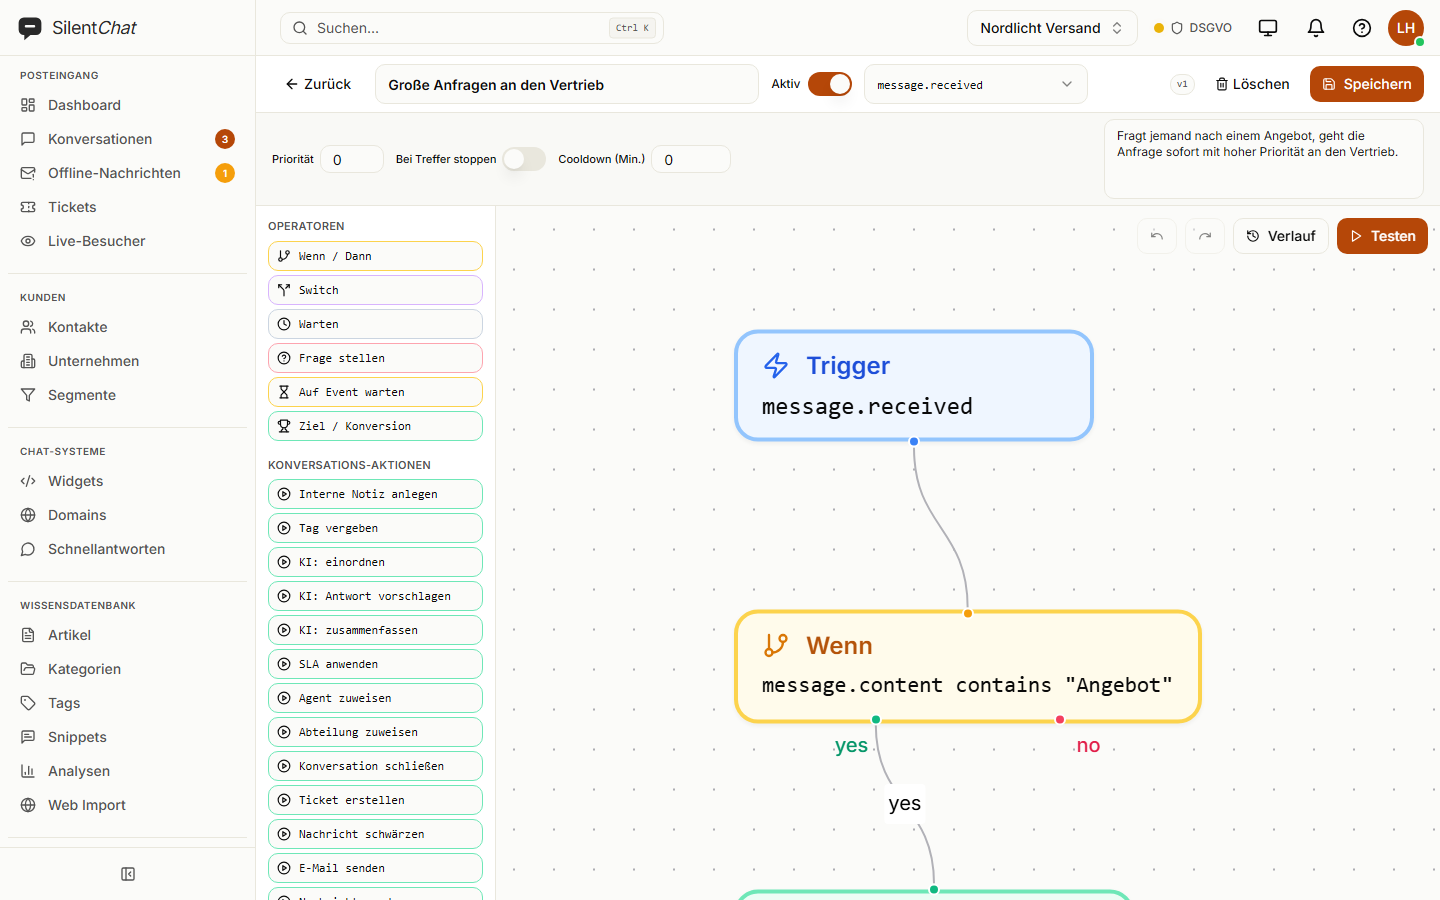Open the notifications bell
This screenshot has height=900, width=1440.
click(x=1316, y=28)
